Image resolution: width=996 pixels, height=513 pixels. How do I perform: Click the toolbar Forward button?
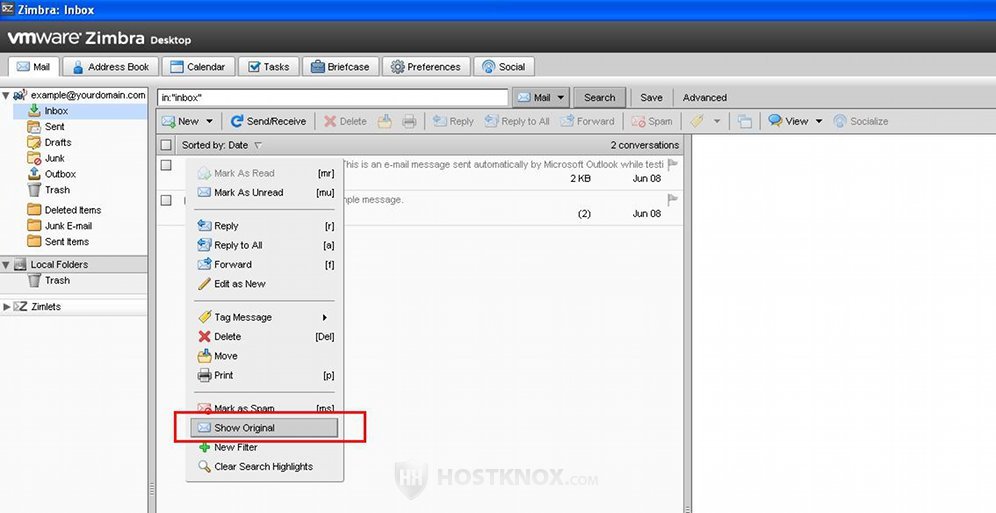pos(587,121)
